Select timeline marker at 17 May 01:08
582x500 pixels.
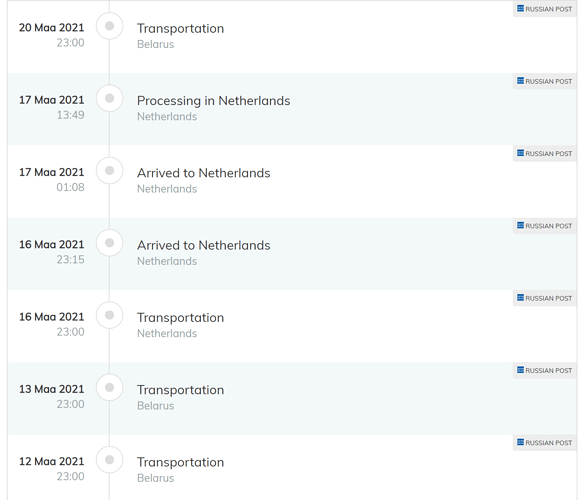click(109, 171)
